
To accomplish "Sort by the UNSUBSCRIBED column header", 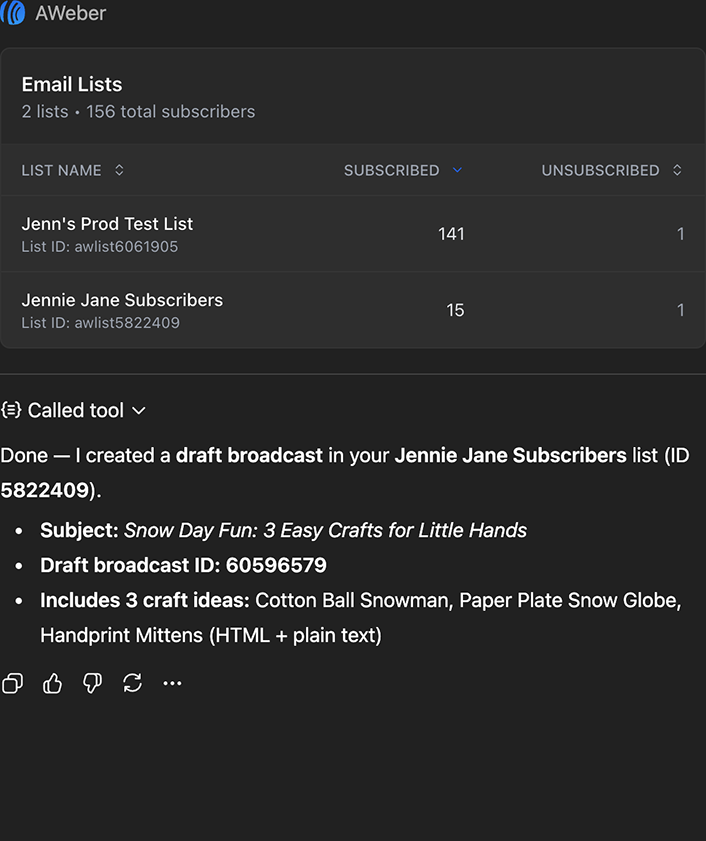I will [x=600, y=170].
